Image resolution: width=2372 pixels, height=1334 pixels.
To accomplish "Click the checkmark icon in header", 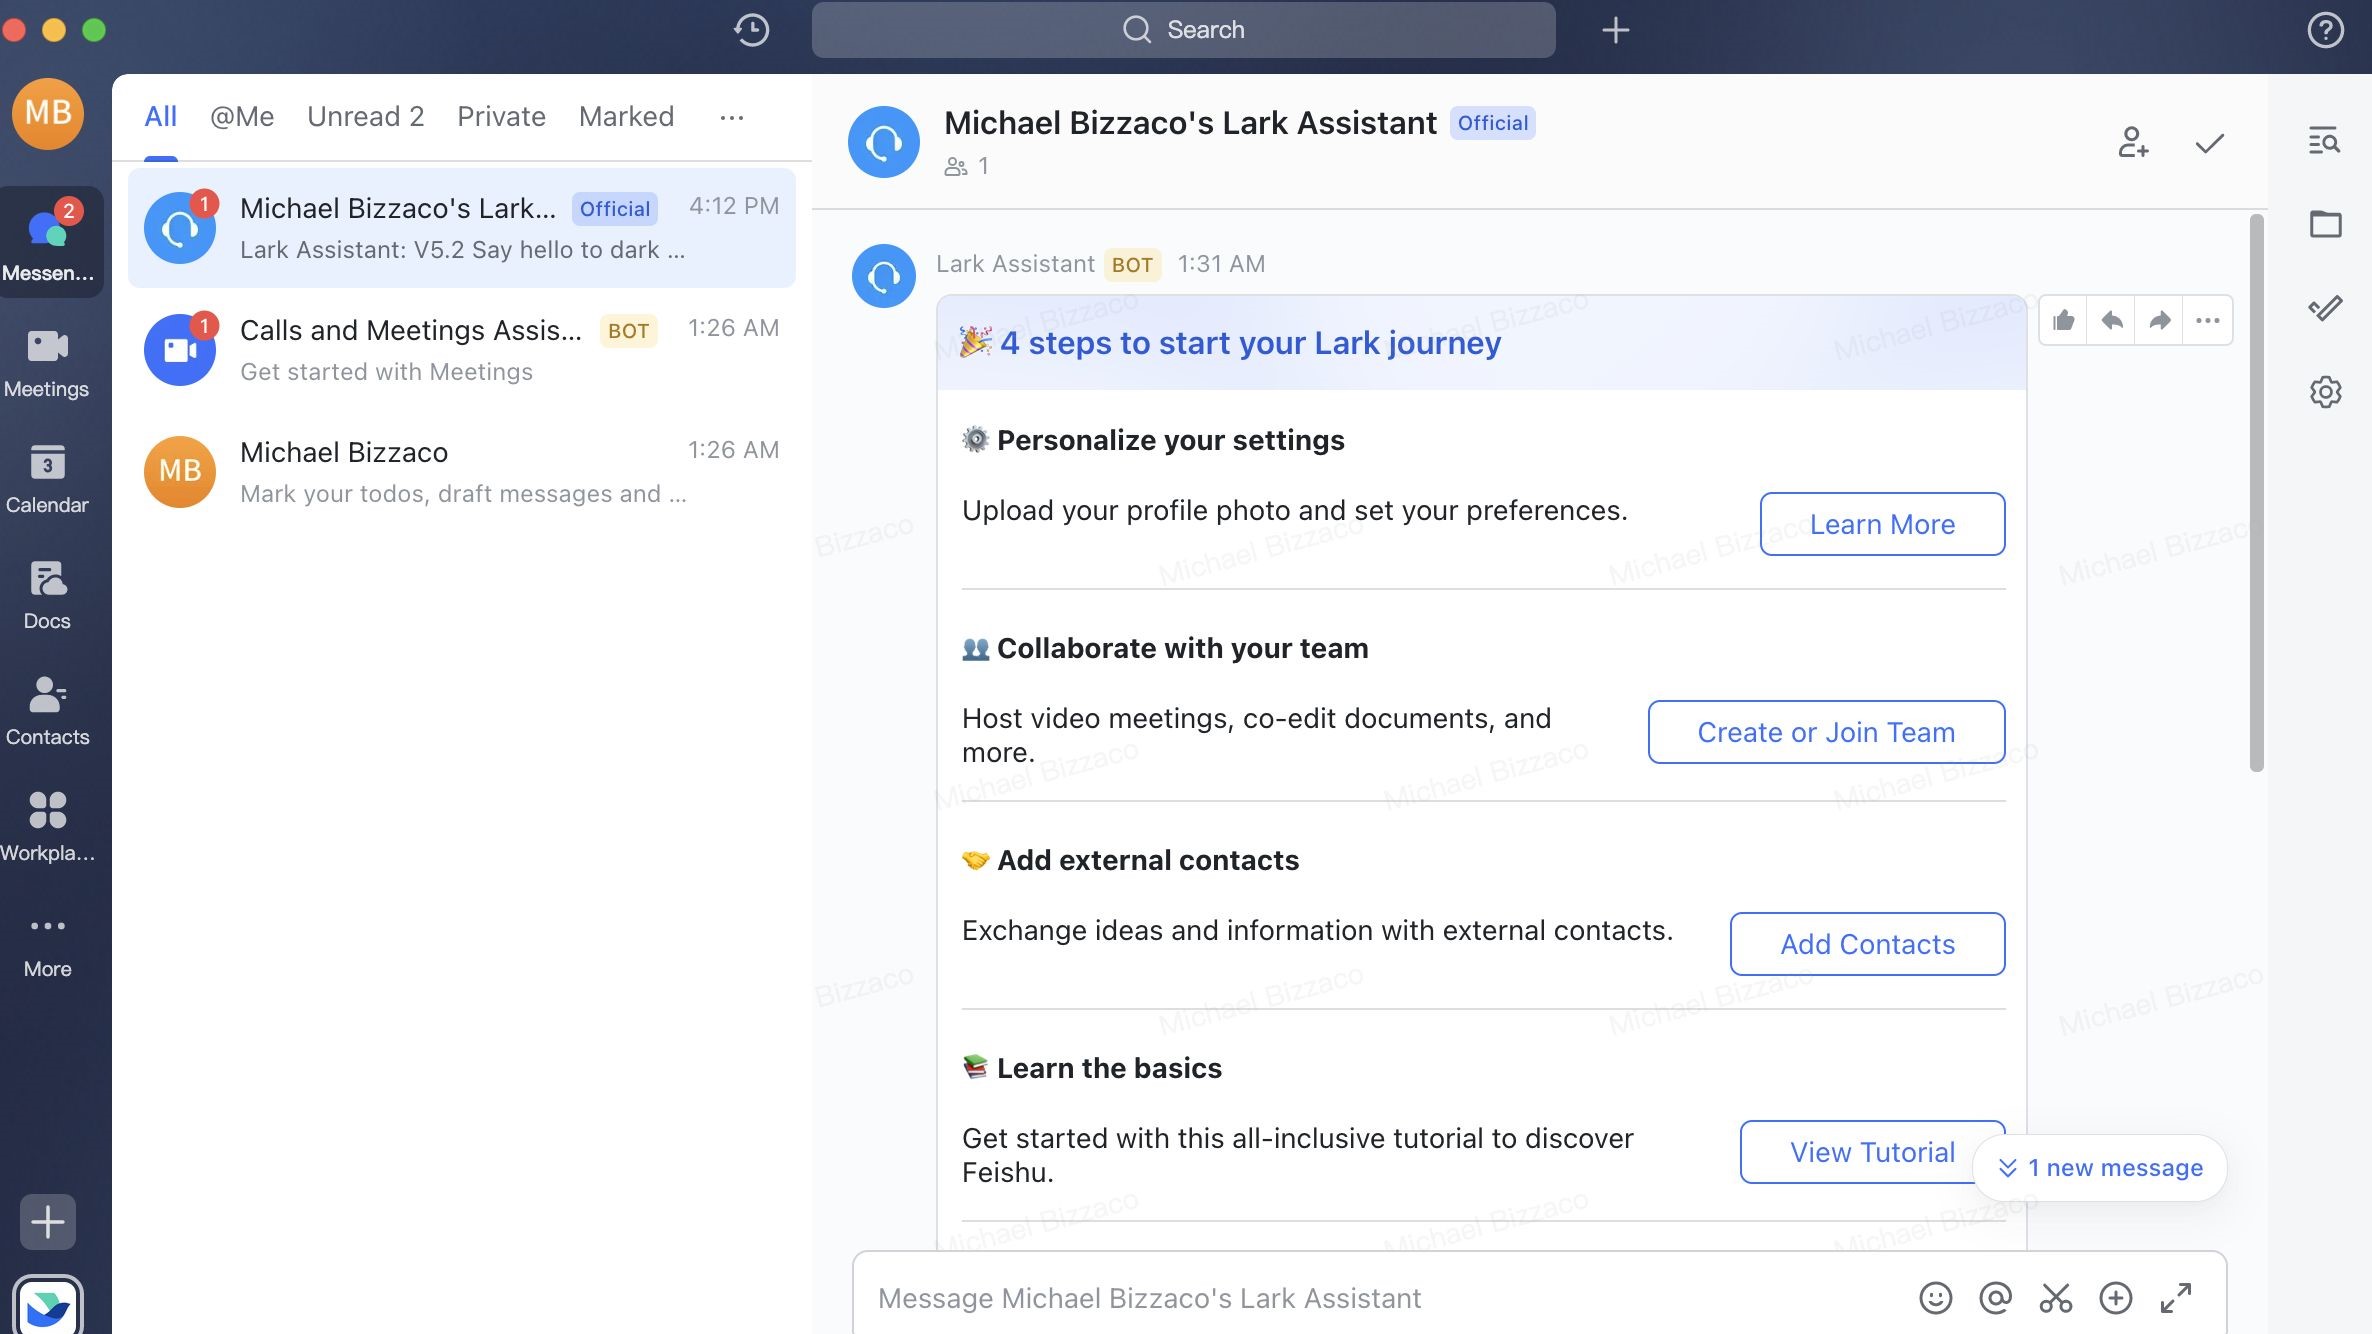I will (x=2209, y=142).
